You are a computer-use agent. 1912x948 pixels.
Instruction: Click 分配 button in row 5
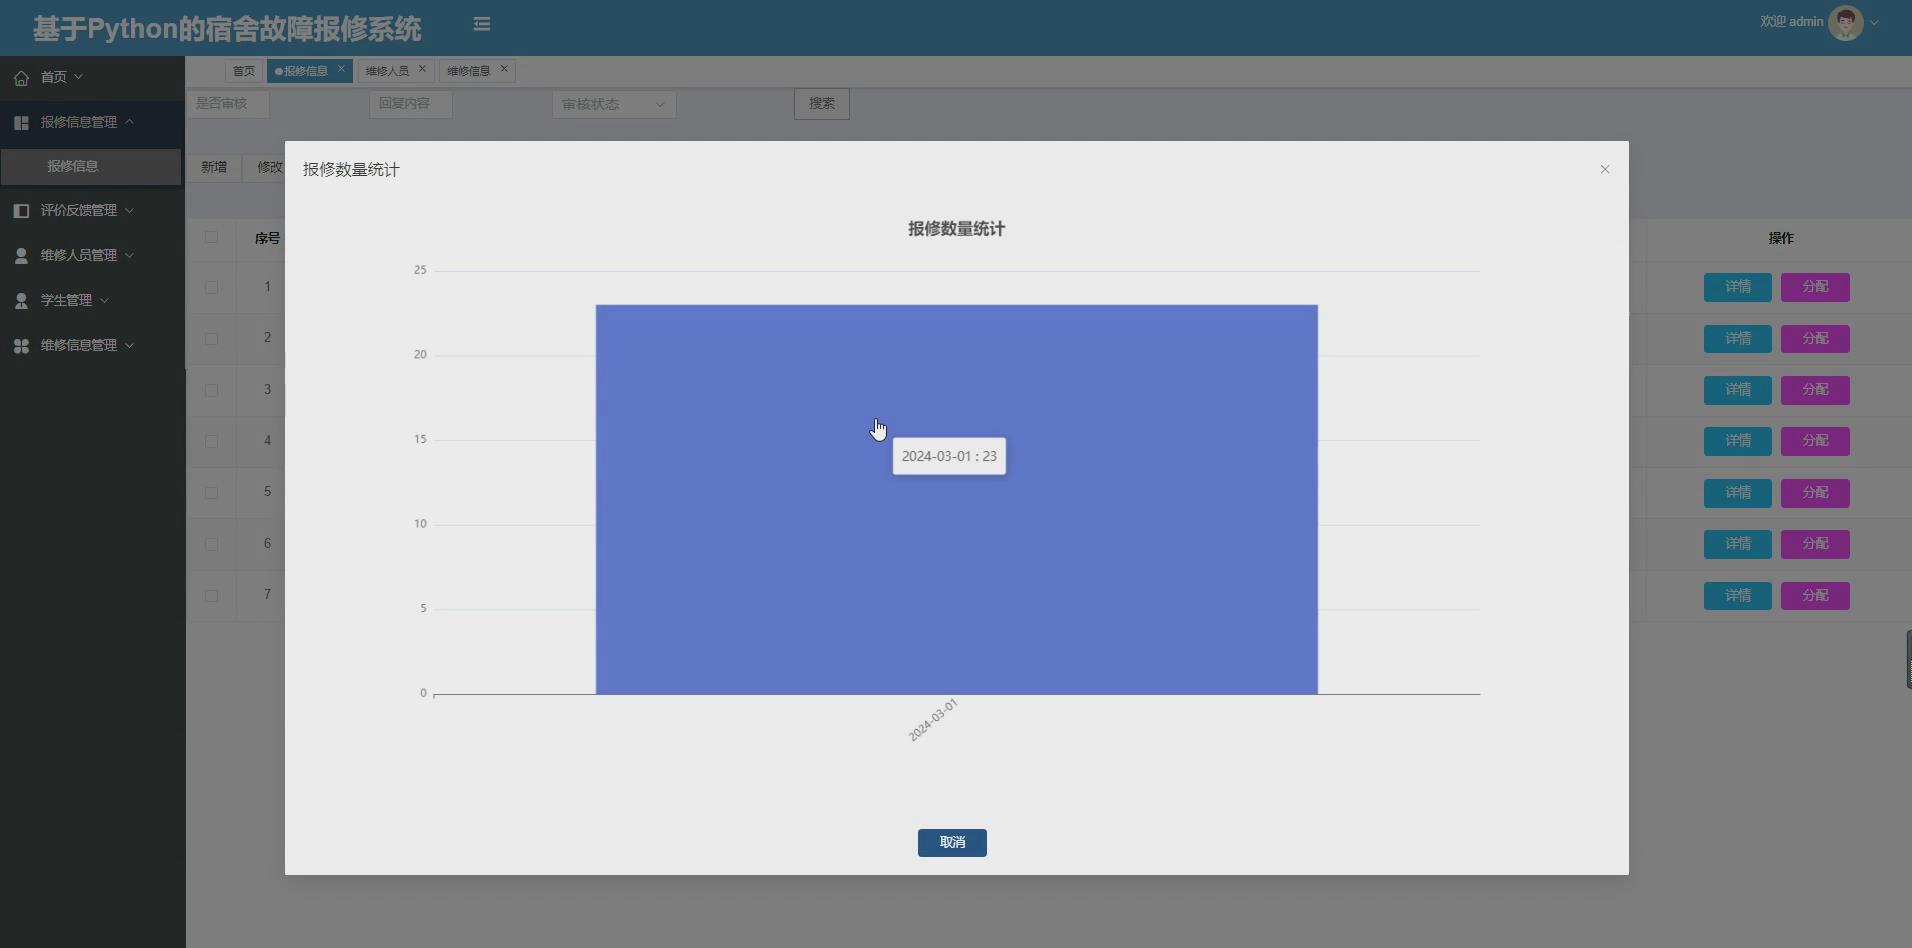click(1815, 493)
